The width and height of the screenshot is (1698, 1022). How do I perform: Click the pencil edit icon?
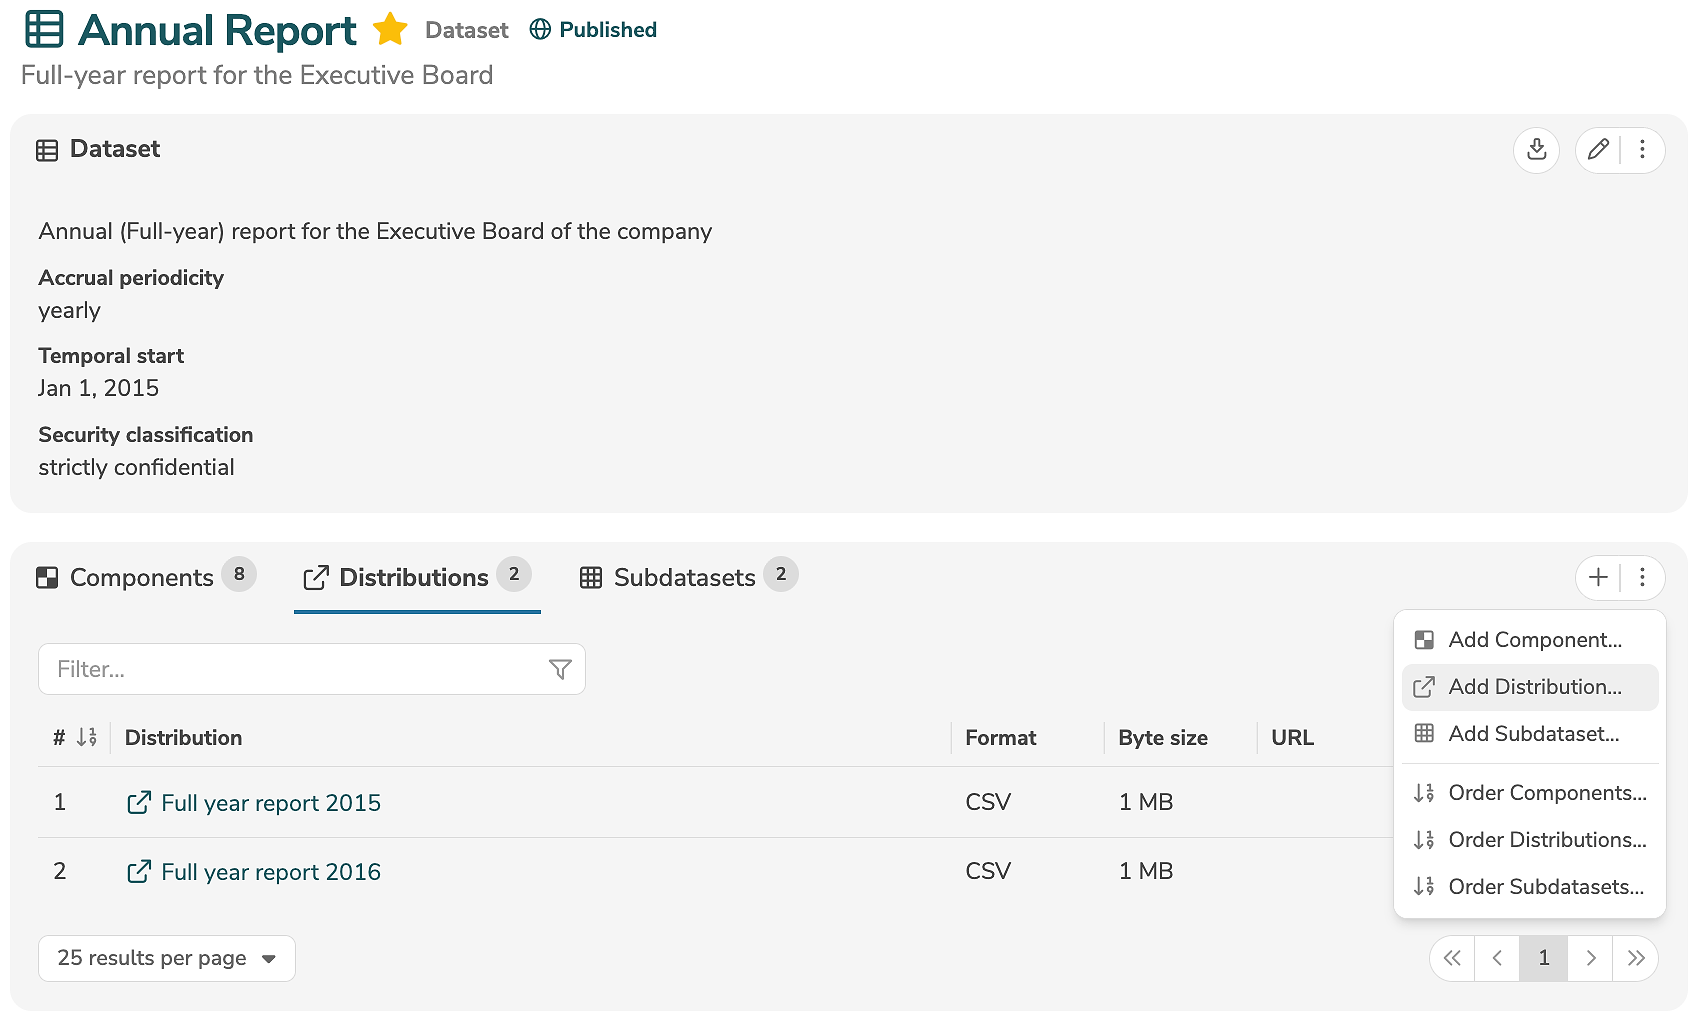[x=1598, y=150]
